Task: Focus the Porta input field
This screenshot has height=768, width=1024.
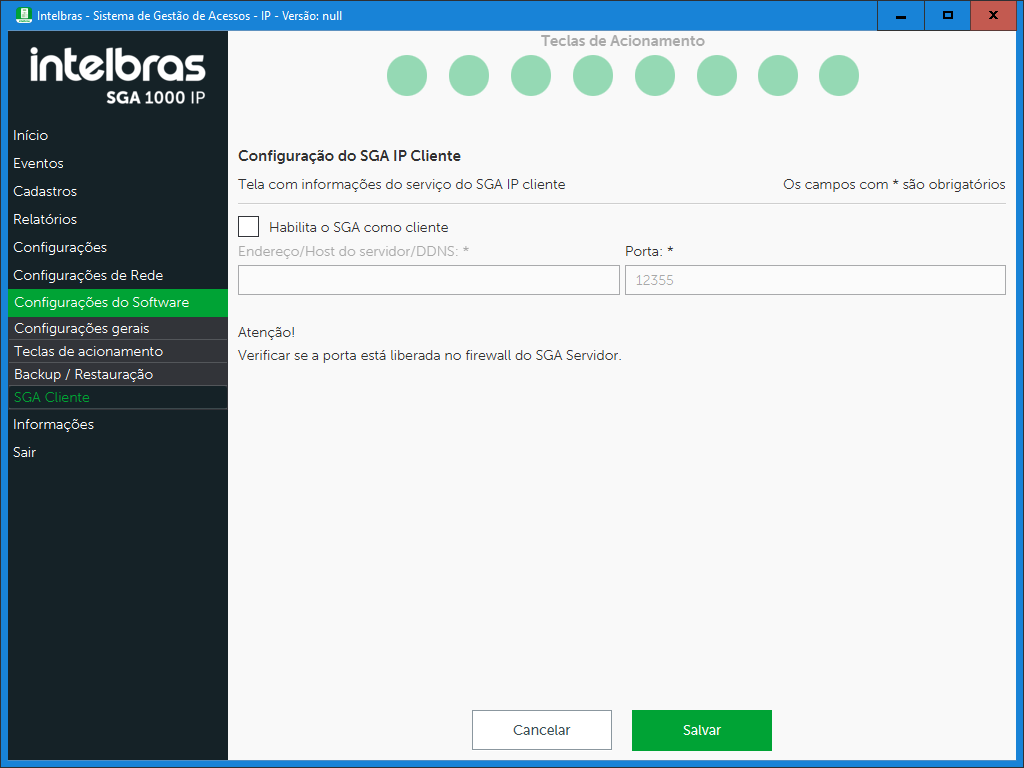Action: click(814, 280)
